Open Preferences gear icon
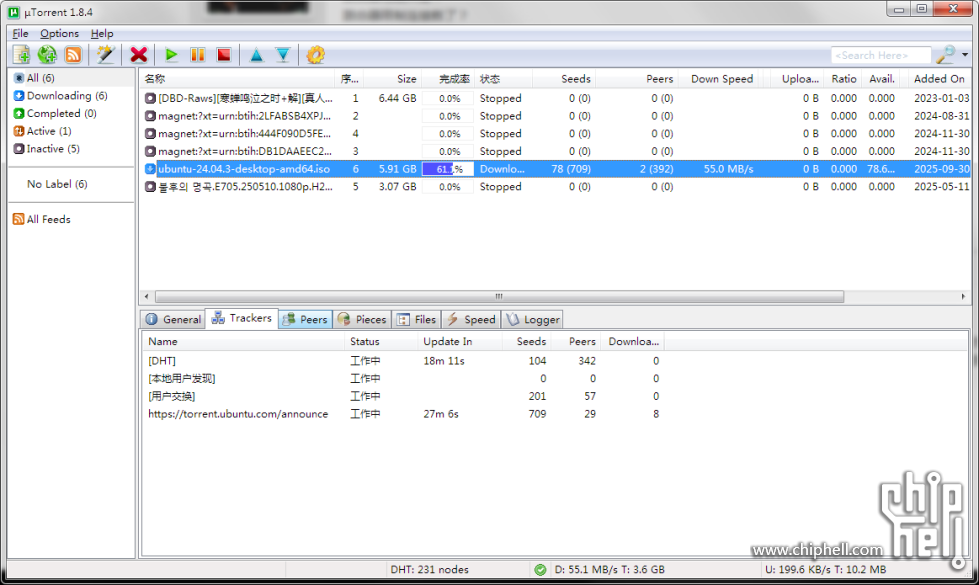 click(x=315, y=55)
